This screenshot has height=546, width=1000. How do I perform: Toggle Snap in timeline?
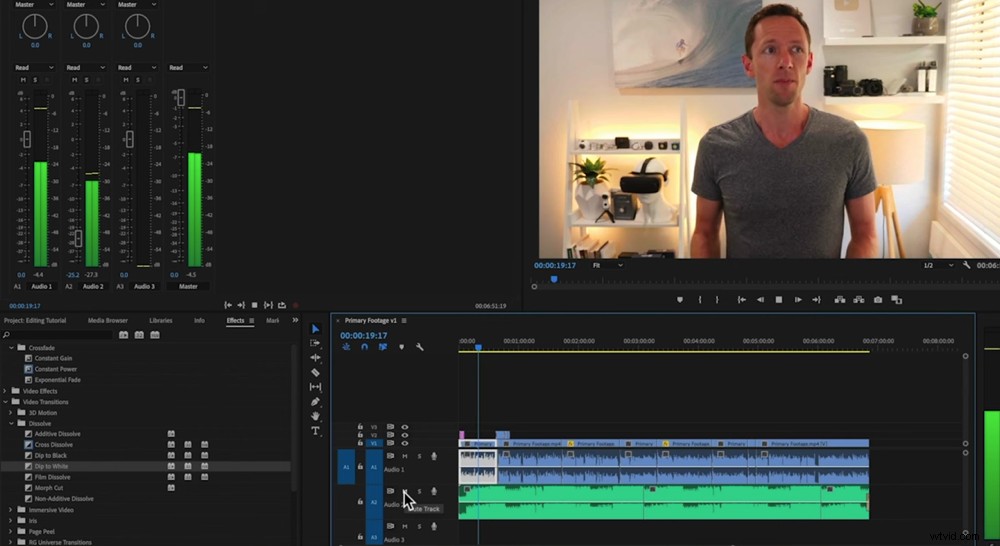(364, 347)
